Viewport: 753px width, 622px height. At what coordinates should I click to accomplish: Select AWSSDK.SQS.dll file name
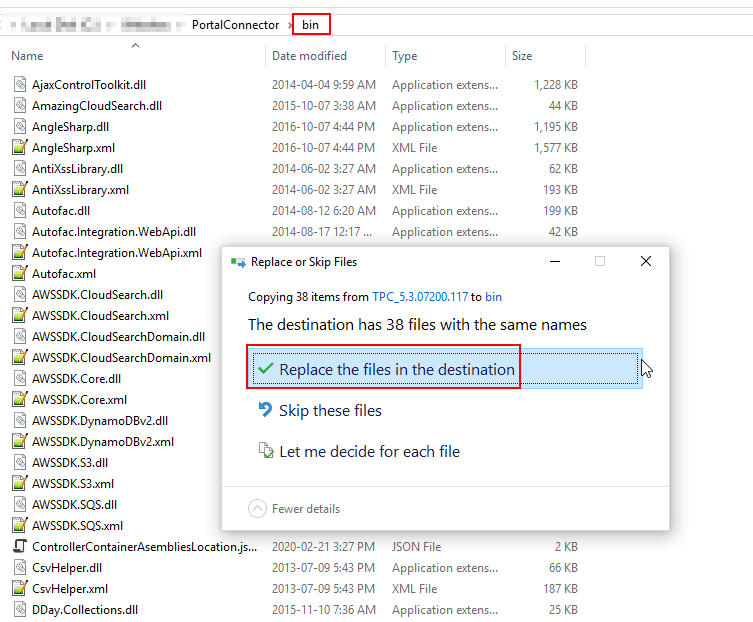(x=74, y=505)
